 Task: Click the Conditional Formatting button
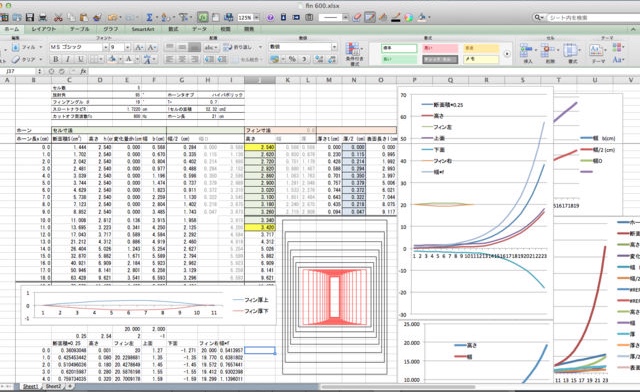point(353,54)
